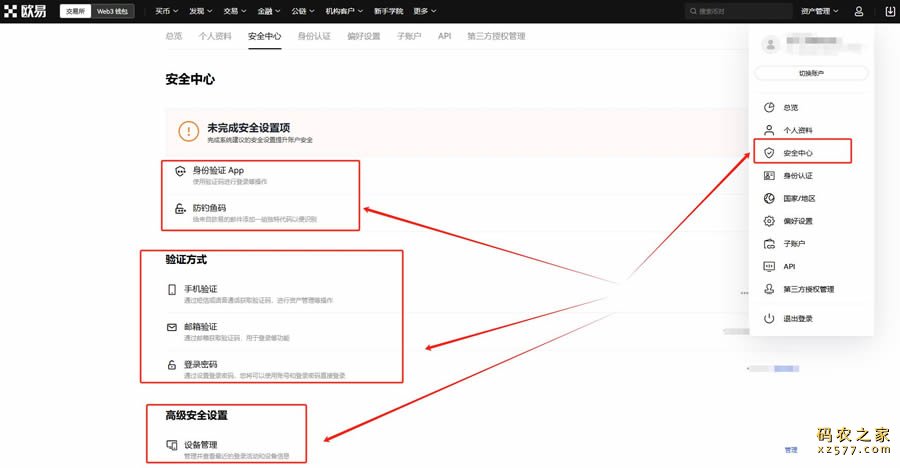Click the 总览 pie chart icon

pos(769,107)
